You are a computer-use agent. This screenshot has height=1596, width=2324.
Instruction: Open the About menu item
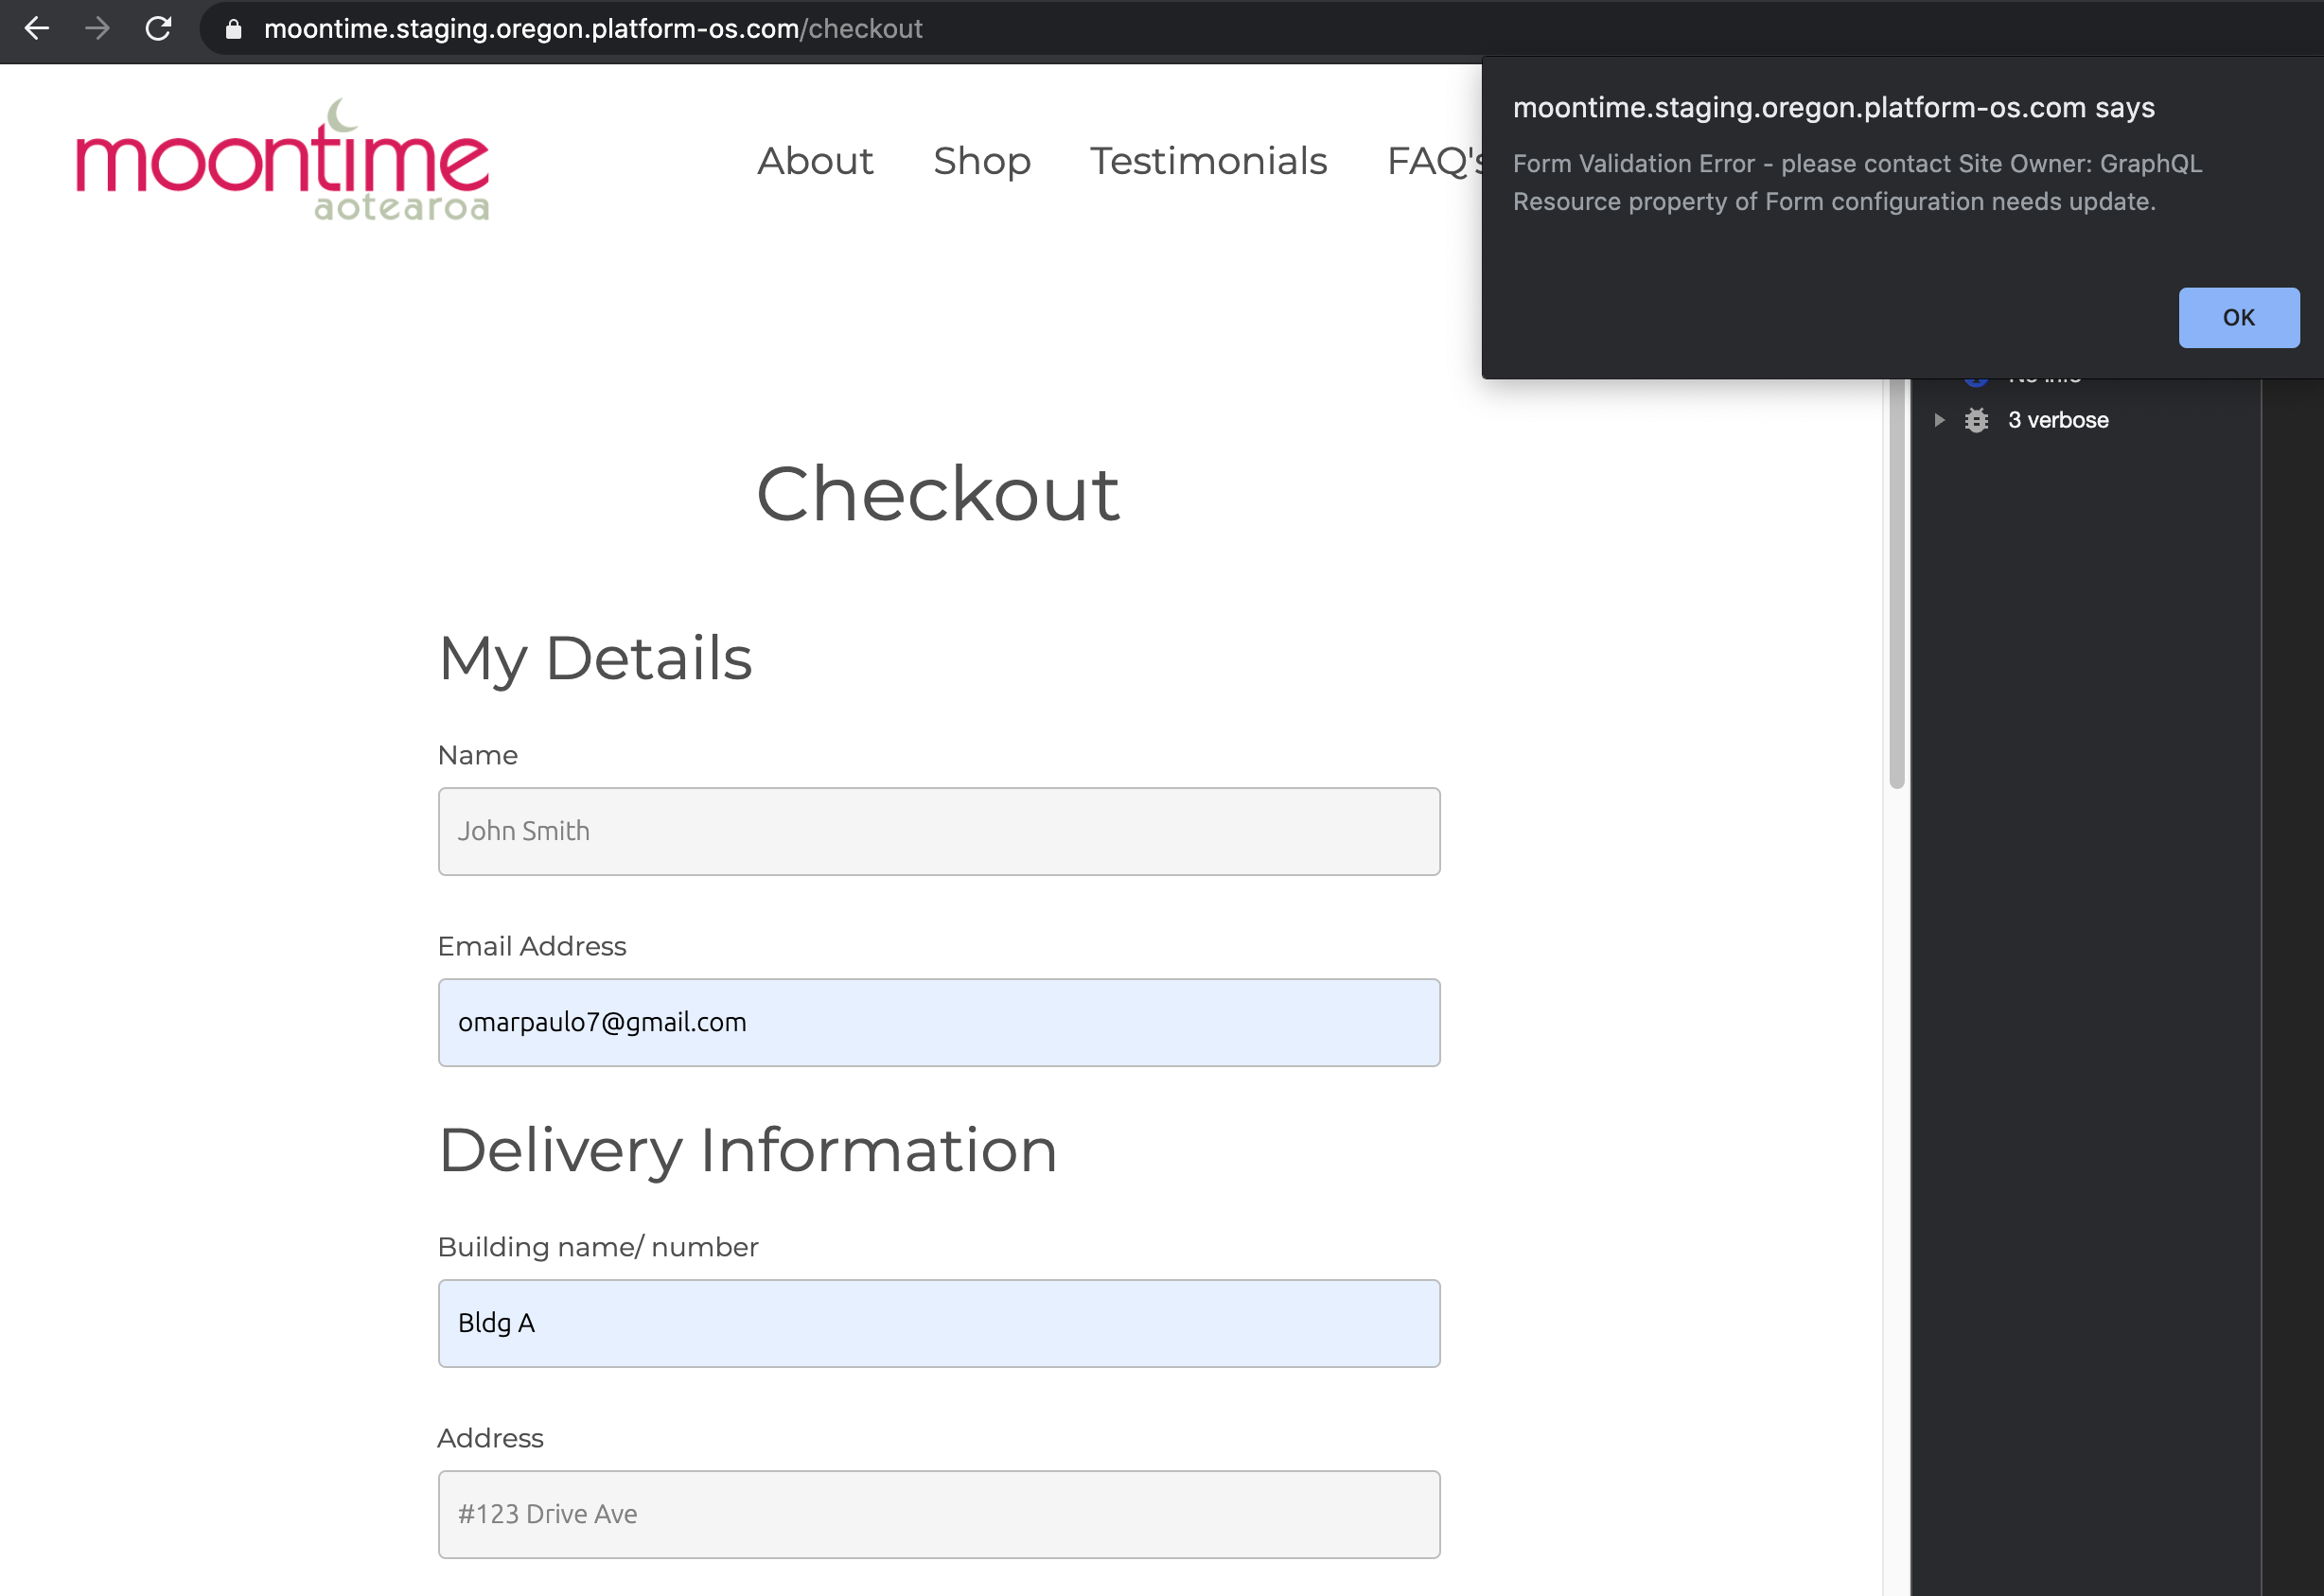coord(814,161)
